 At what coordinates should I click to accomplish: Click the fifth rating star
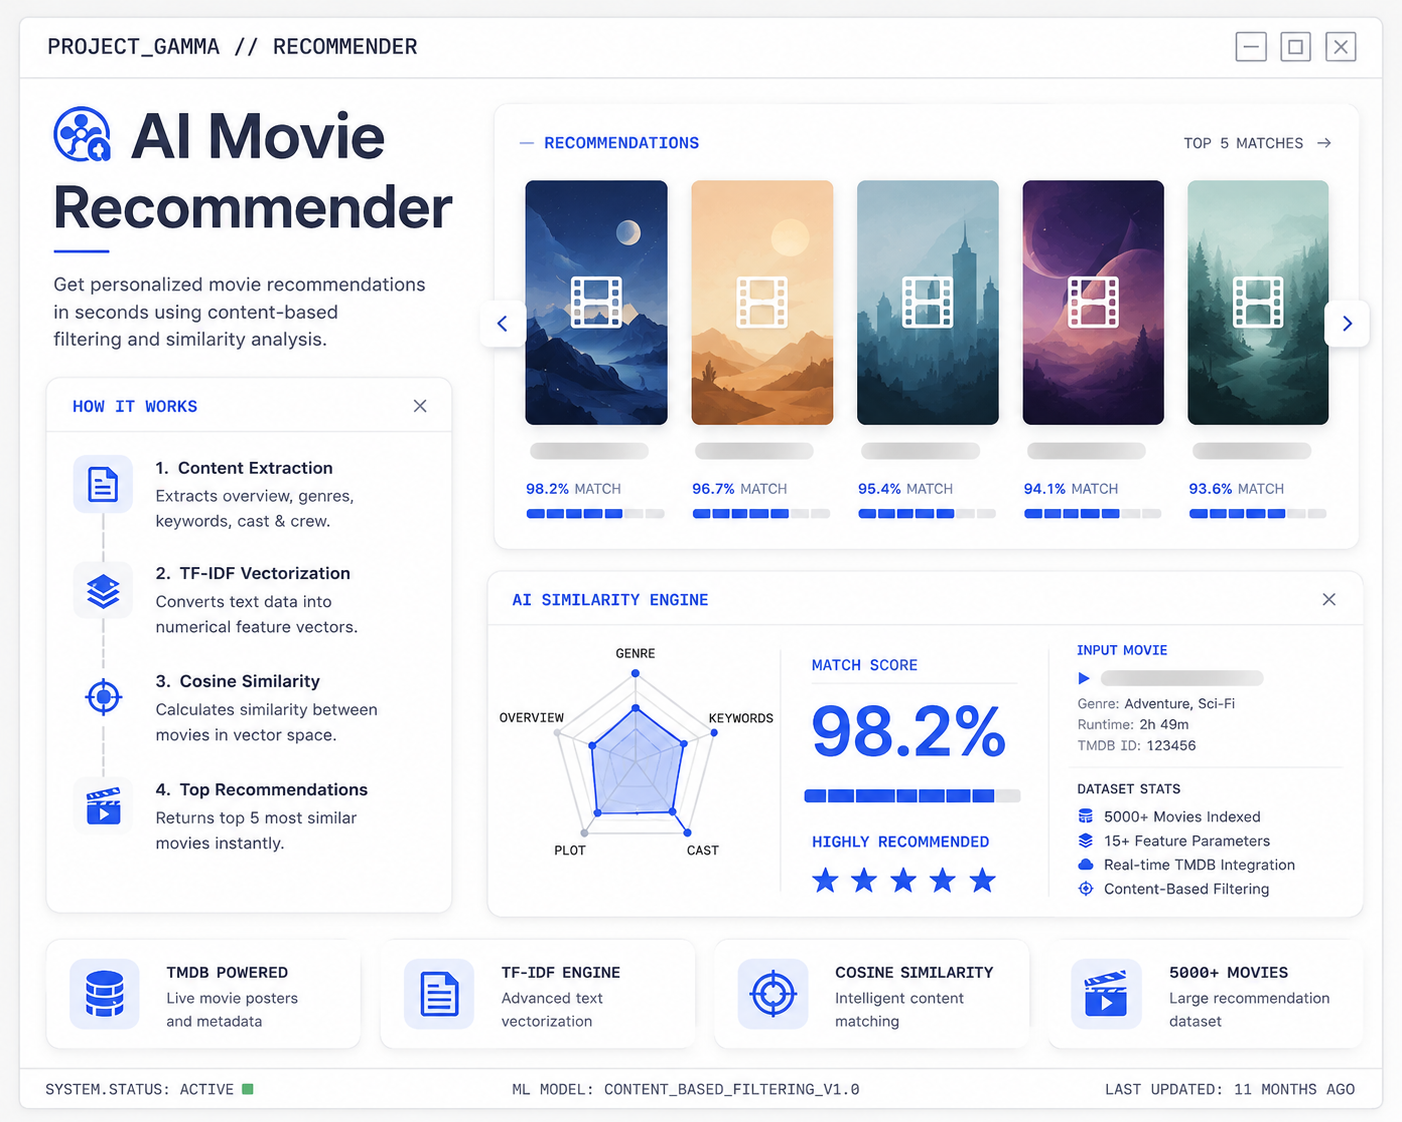pyautogui.click(x=983, y=880)
